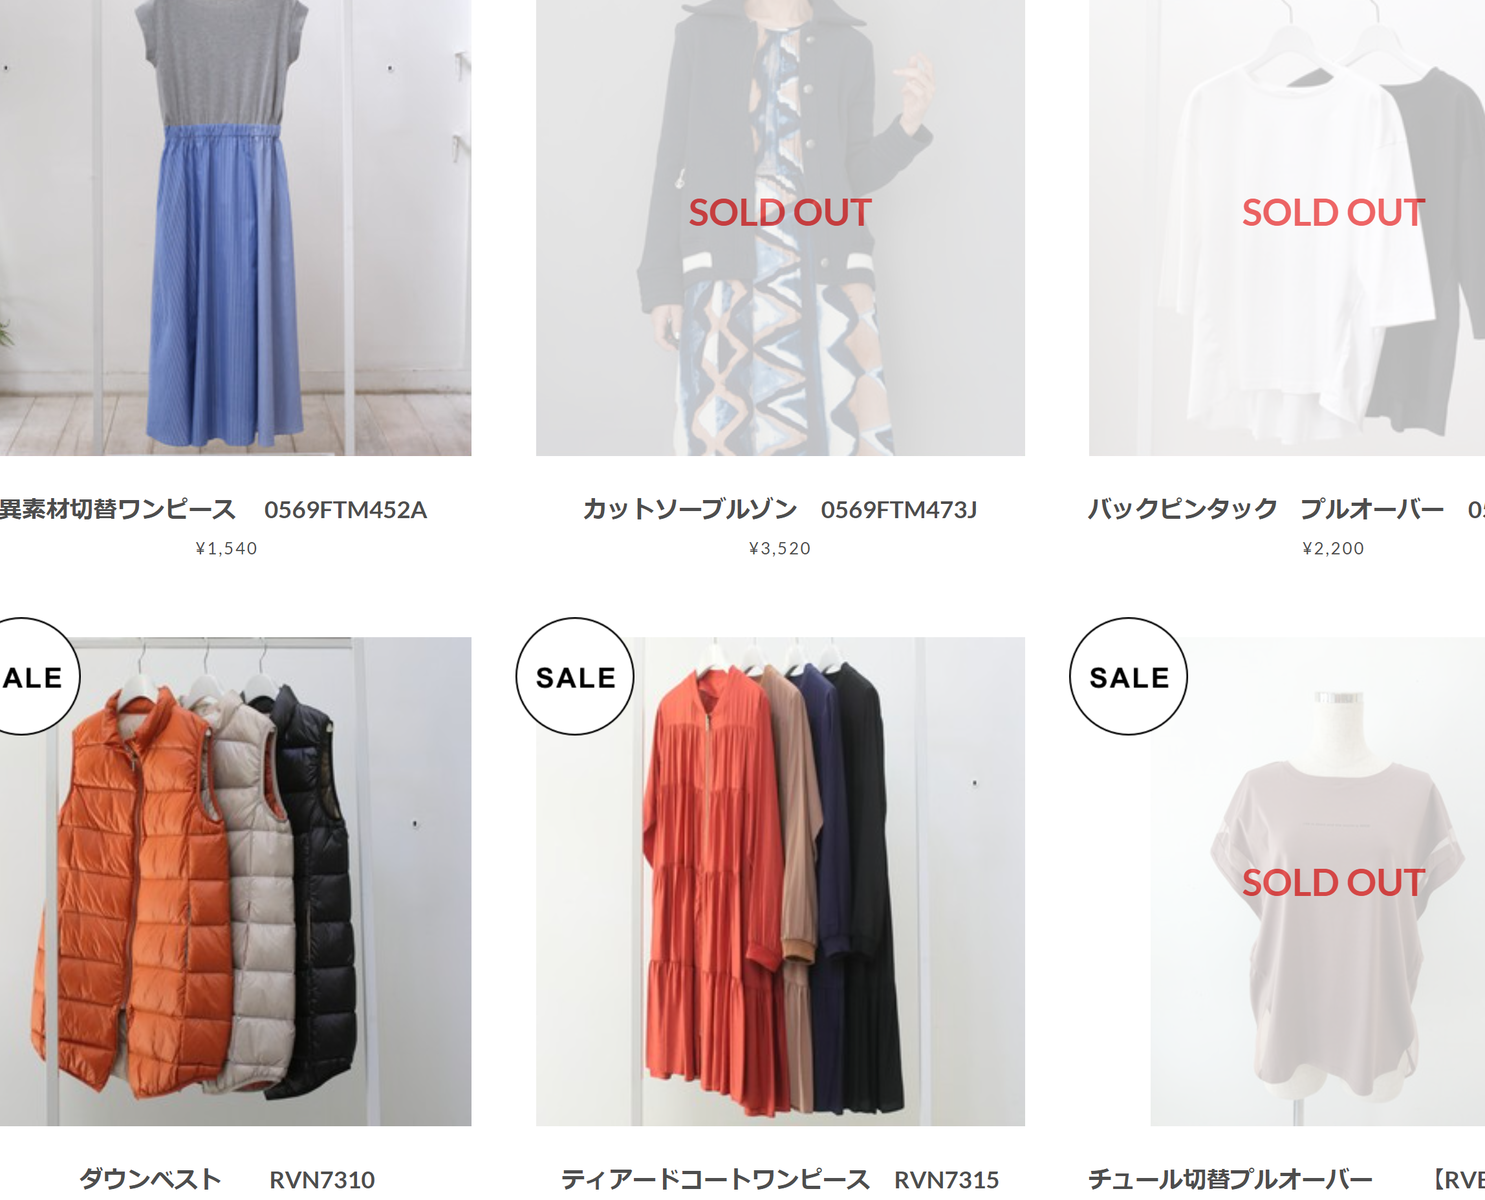Open the blue skirt dress product image

pos(235,228)
